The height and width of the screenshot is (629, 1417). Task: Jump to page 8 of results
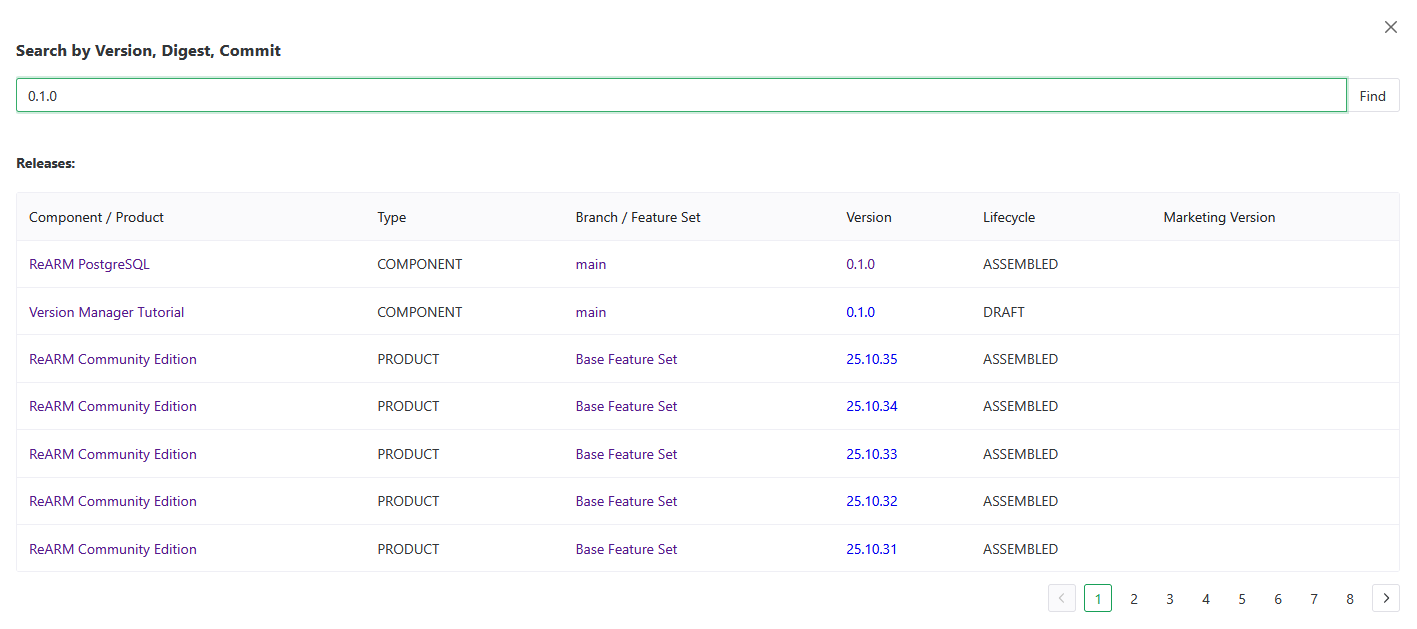1349,598
